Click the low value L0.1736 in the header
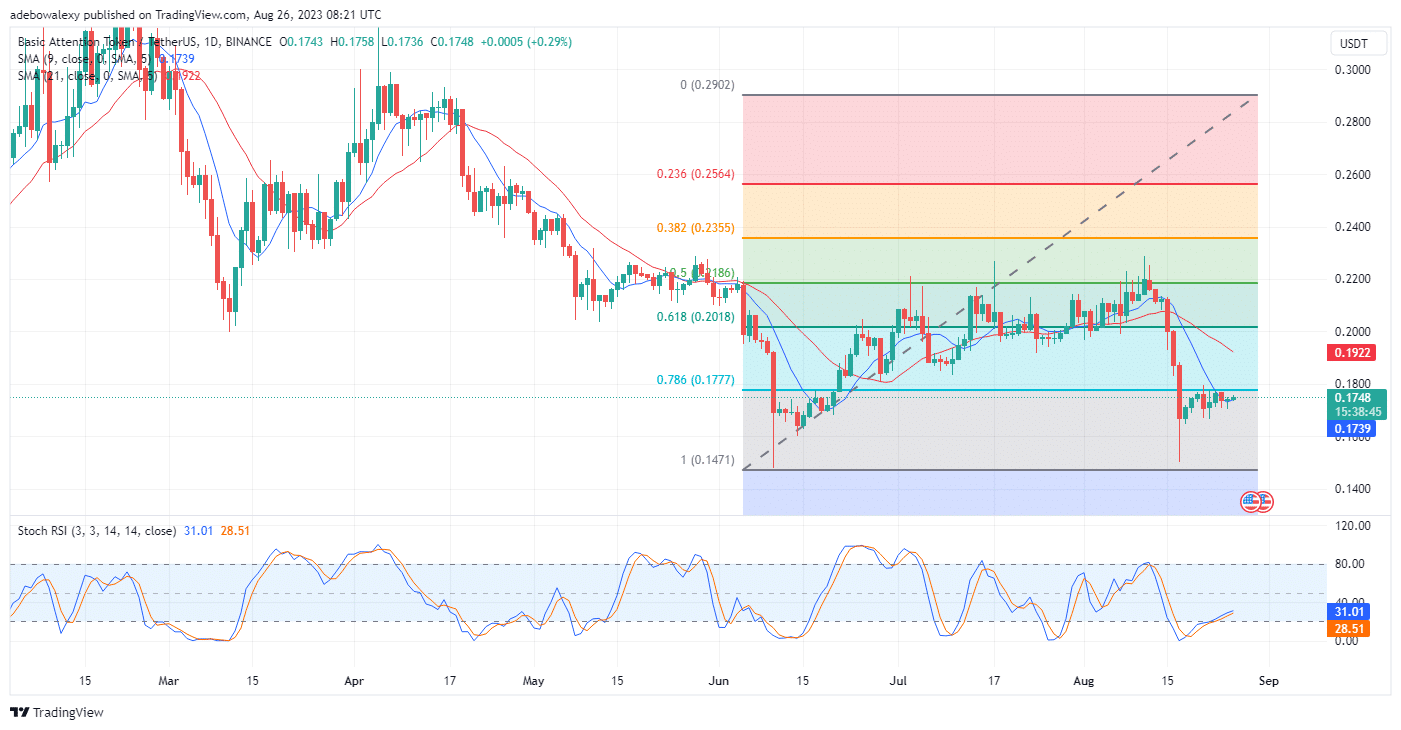 pyautogui.click(x=403, y=42)
